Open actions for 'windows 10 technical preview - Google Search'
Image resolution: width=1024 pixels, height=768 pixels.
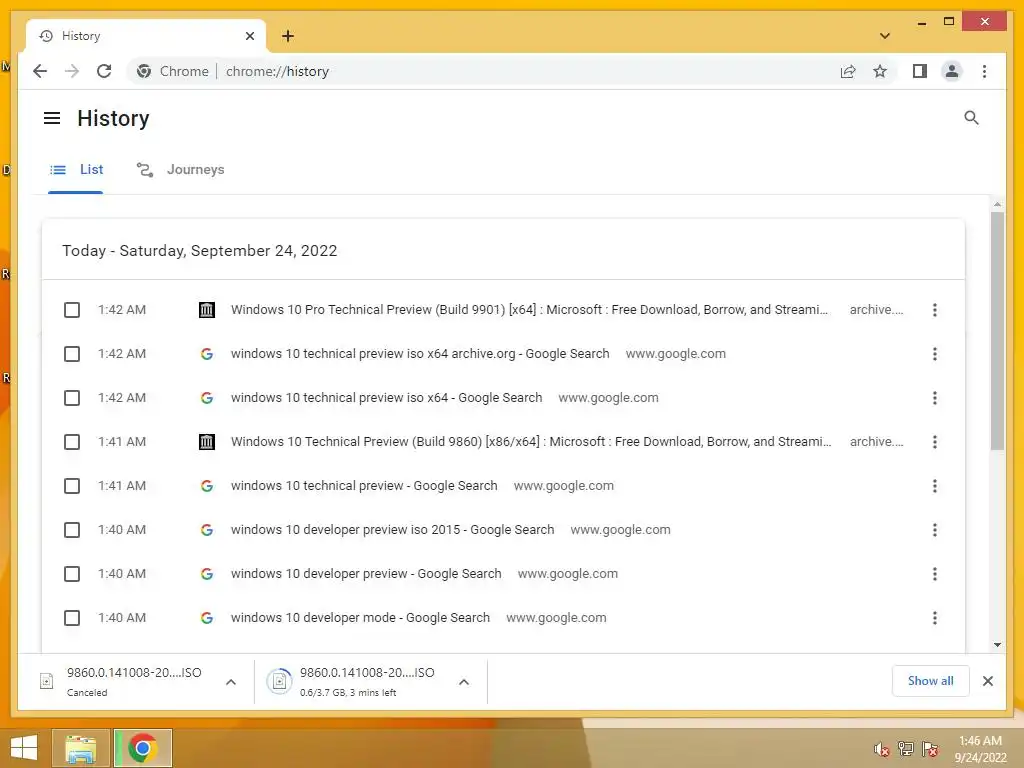(935, 486)
